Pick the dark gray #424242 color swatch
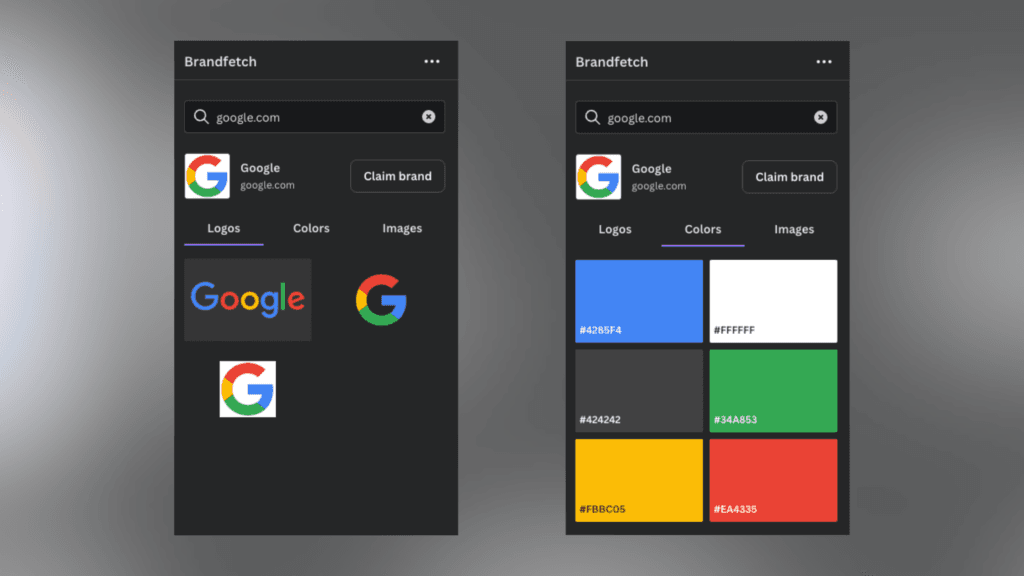 click(639, 391)
